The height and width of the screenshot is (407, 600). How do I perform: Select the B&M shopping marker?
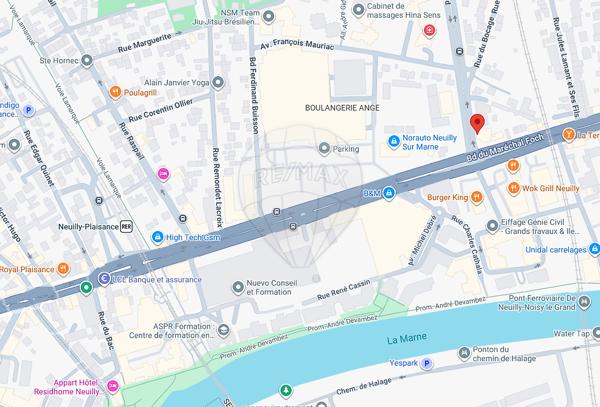point(389,193)
